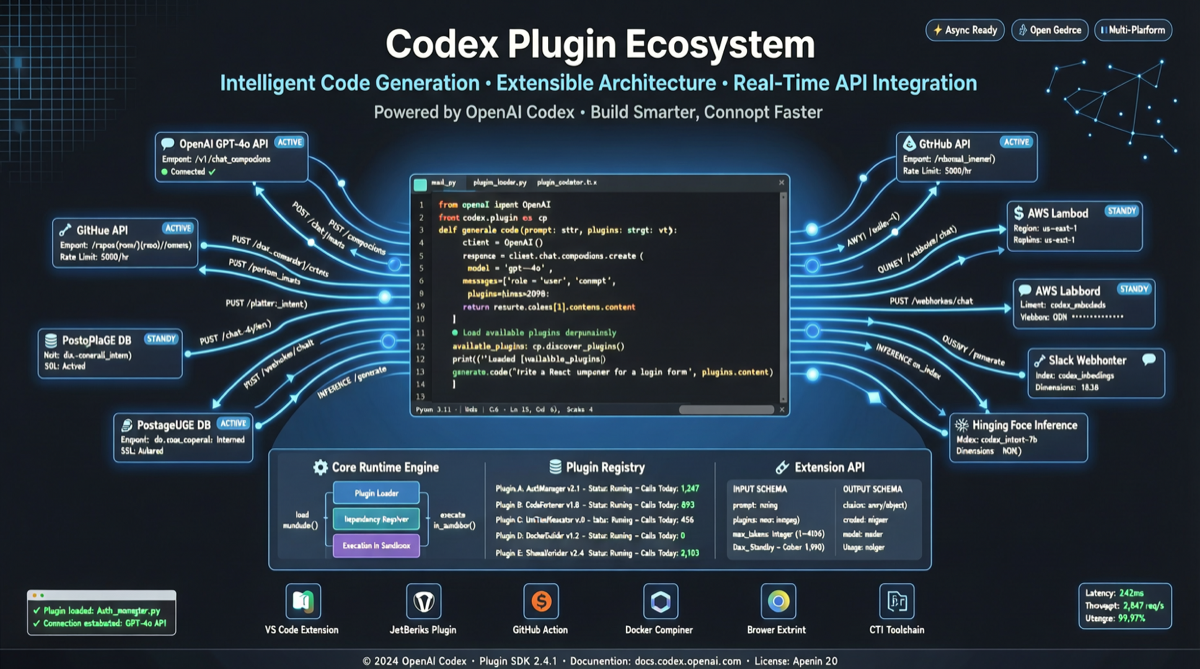Click the OpenAI GPT-4o API logo icon
Image resolution: width=1200 pixels, height=669 pixels.
[168, 143]
